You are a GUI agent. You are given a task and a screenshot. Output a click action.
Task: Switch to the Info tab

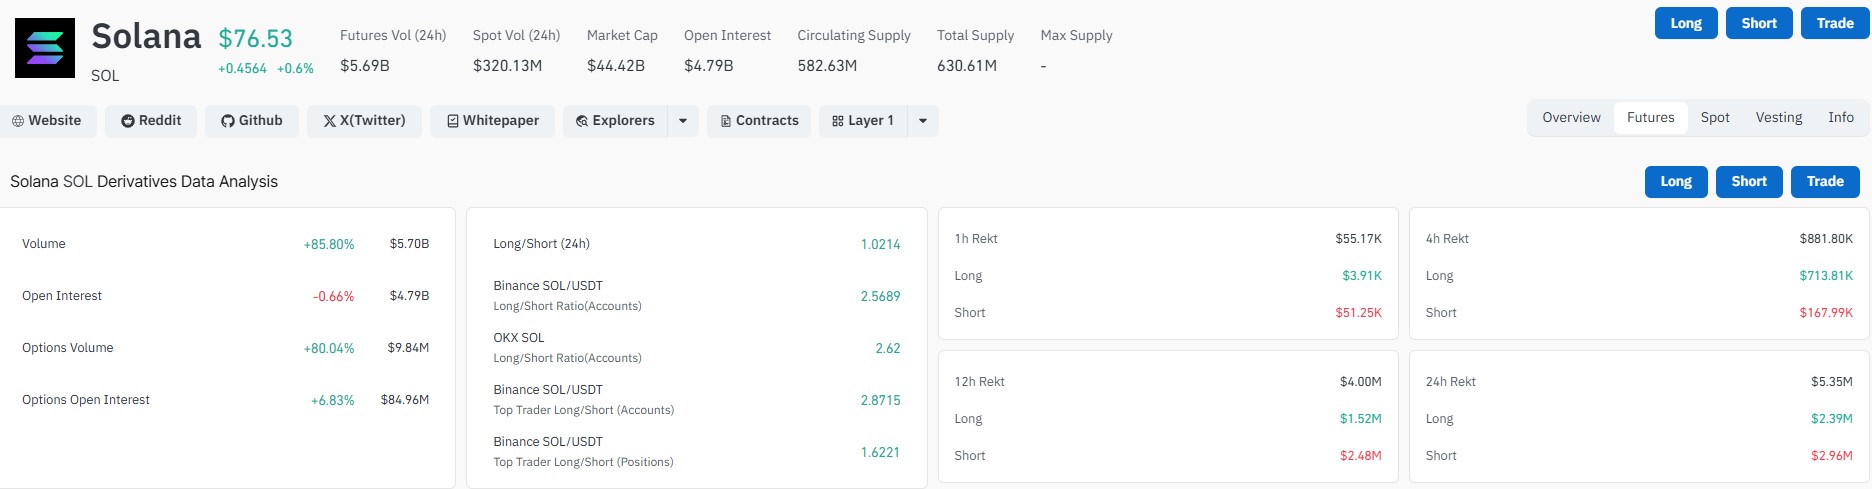click(x=1841, y=118)
